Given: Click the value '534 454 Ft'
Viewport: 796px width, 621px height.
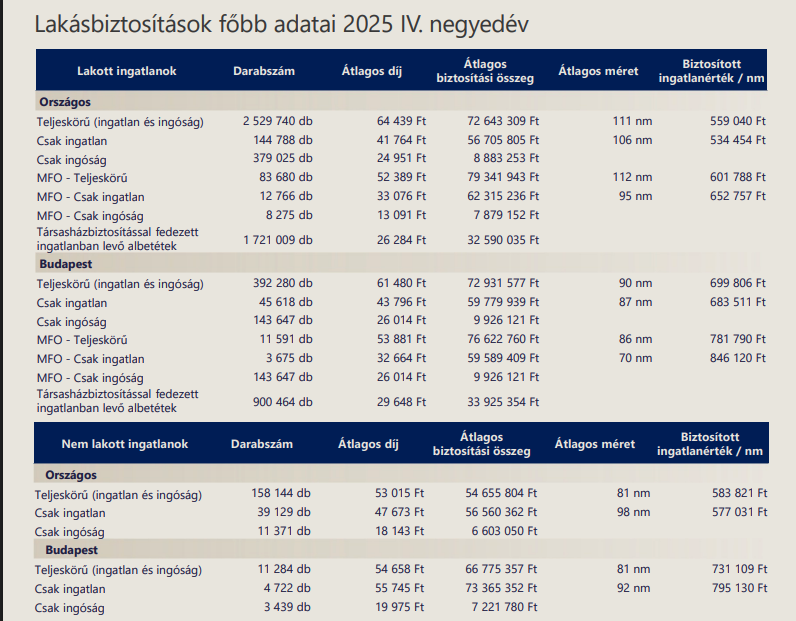Looking at the screenshot, I should coord(738,140).
